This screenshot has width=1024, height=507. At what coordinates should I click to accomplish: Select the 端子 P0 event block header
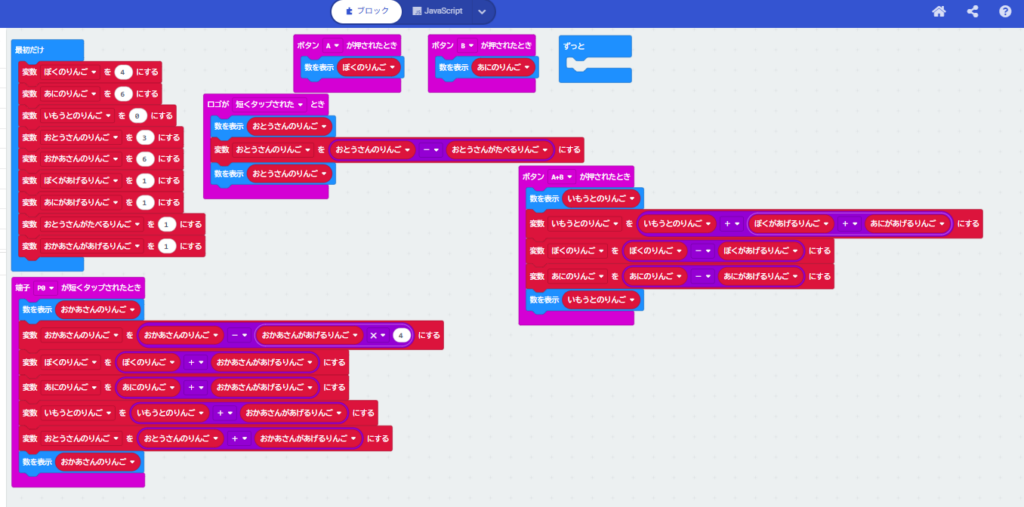click(x=78, y=287)
